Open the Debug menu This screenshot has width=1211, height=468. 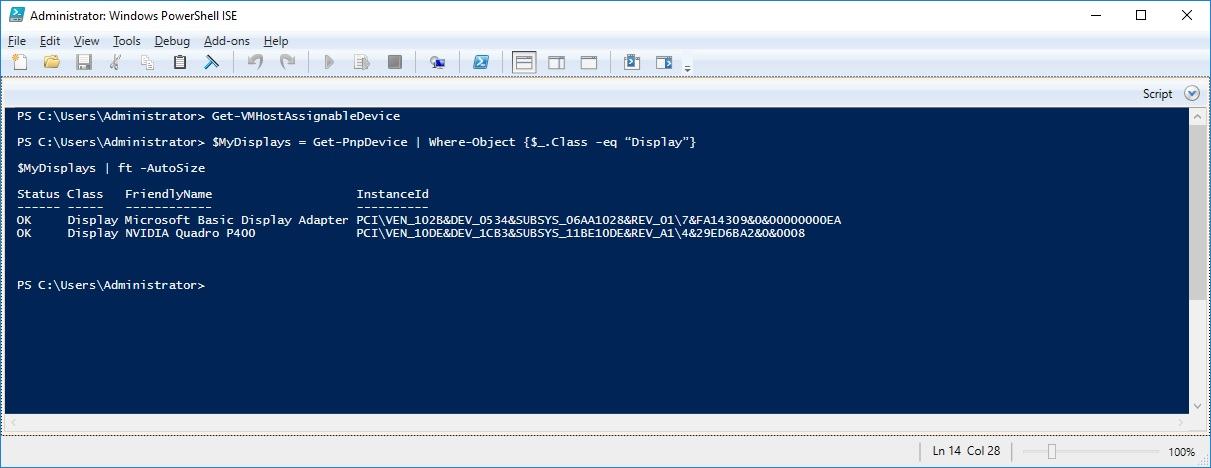pos(172,41)
